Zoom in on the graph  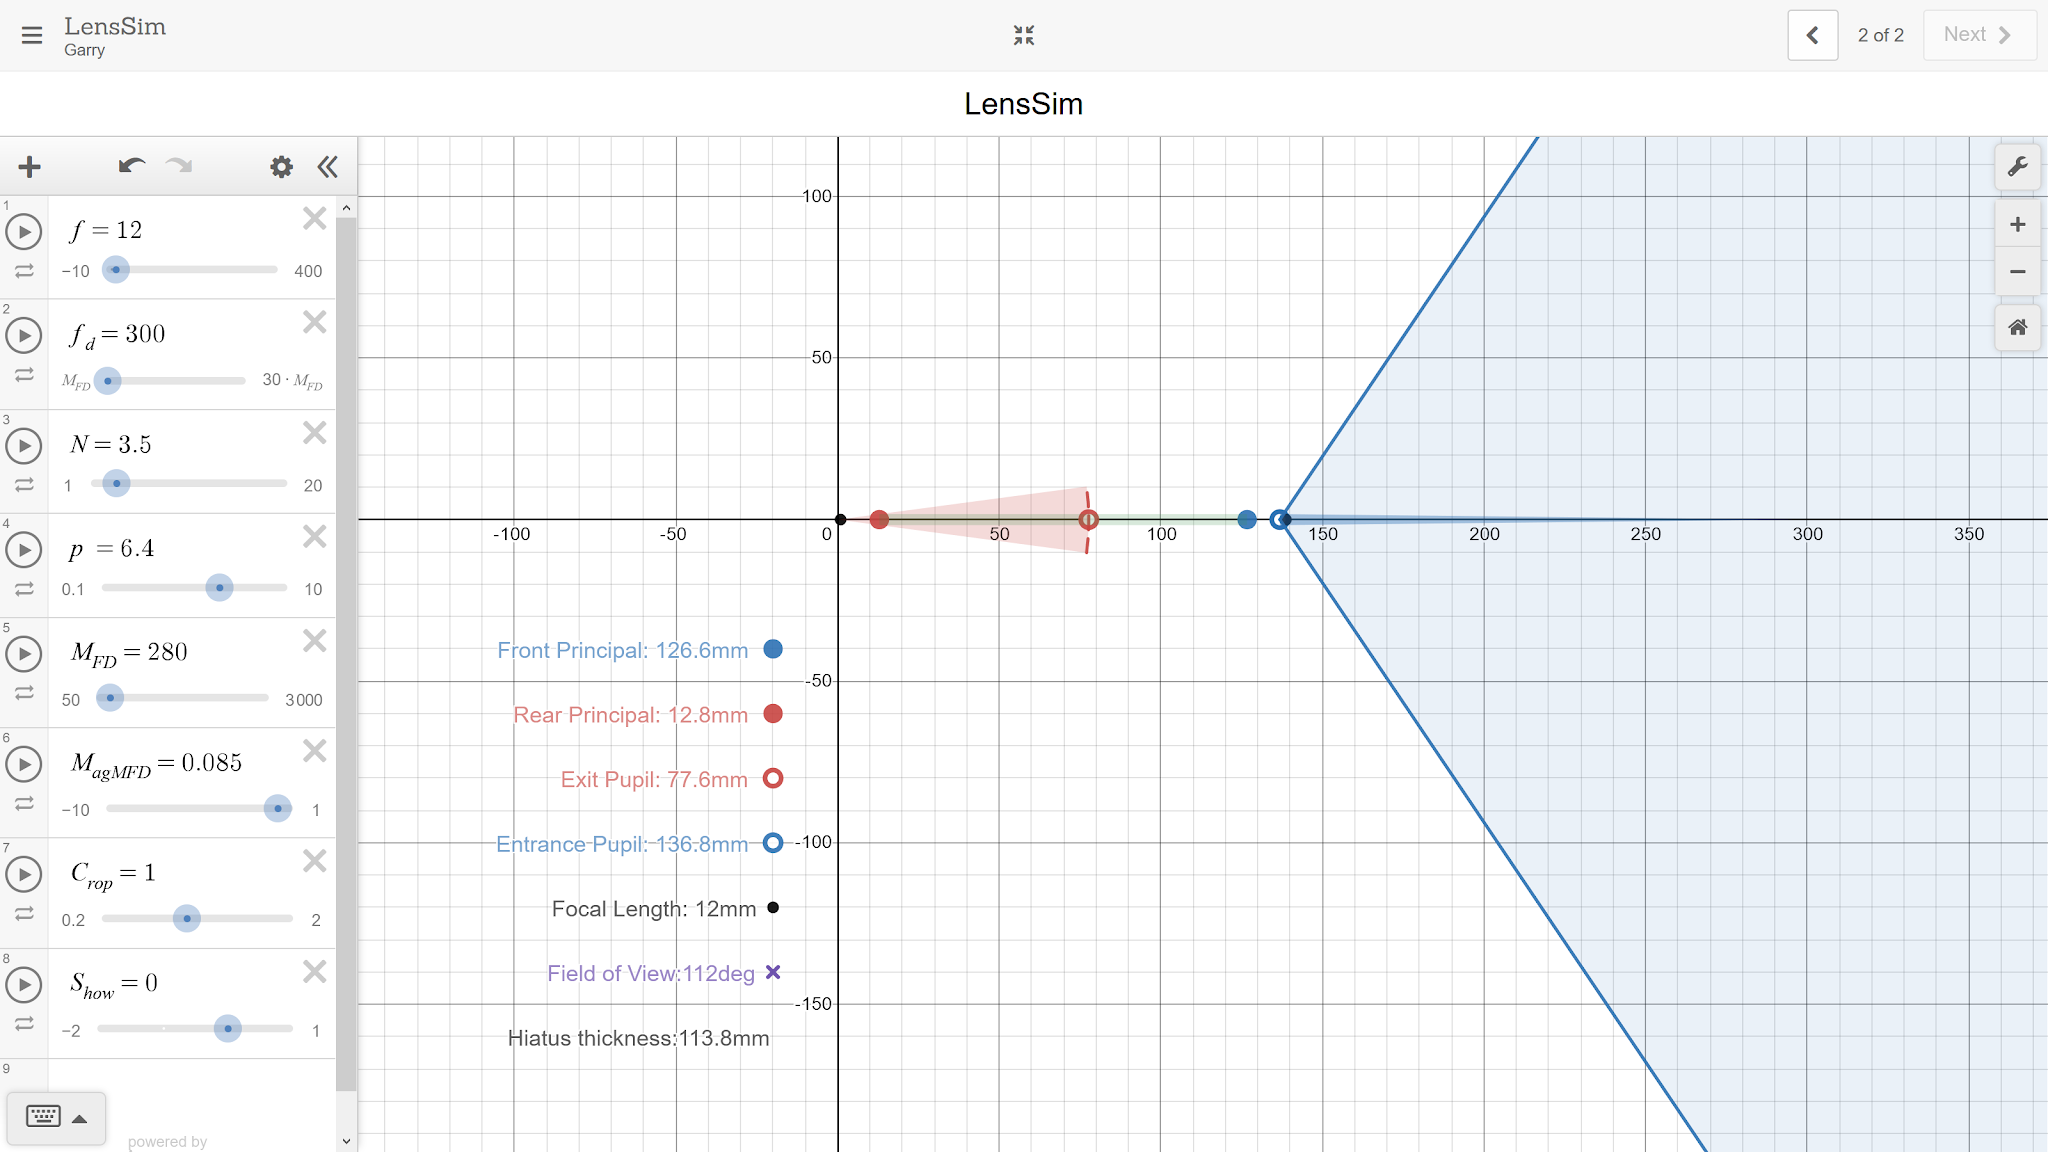[2017, 225]
